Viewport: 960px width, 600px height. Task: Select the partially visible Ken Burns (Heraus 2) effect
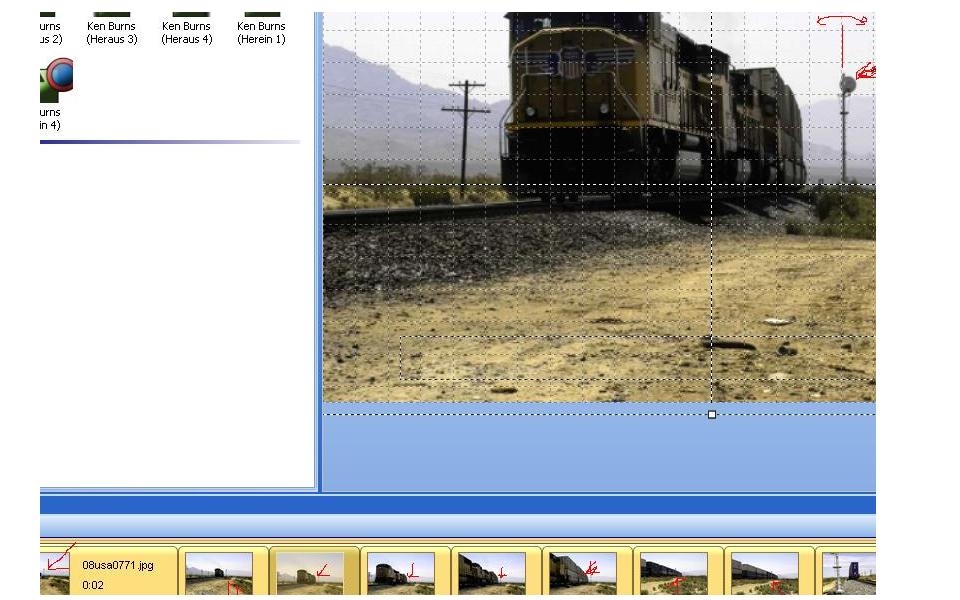pyautogui.click(x=50, y=32)
